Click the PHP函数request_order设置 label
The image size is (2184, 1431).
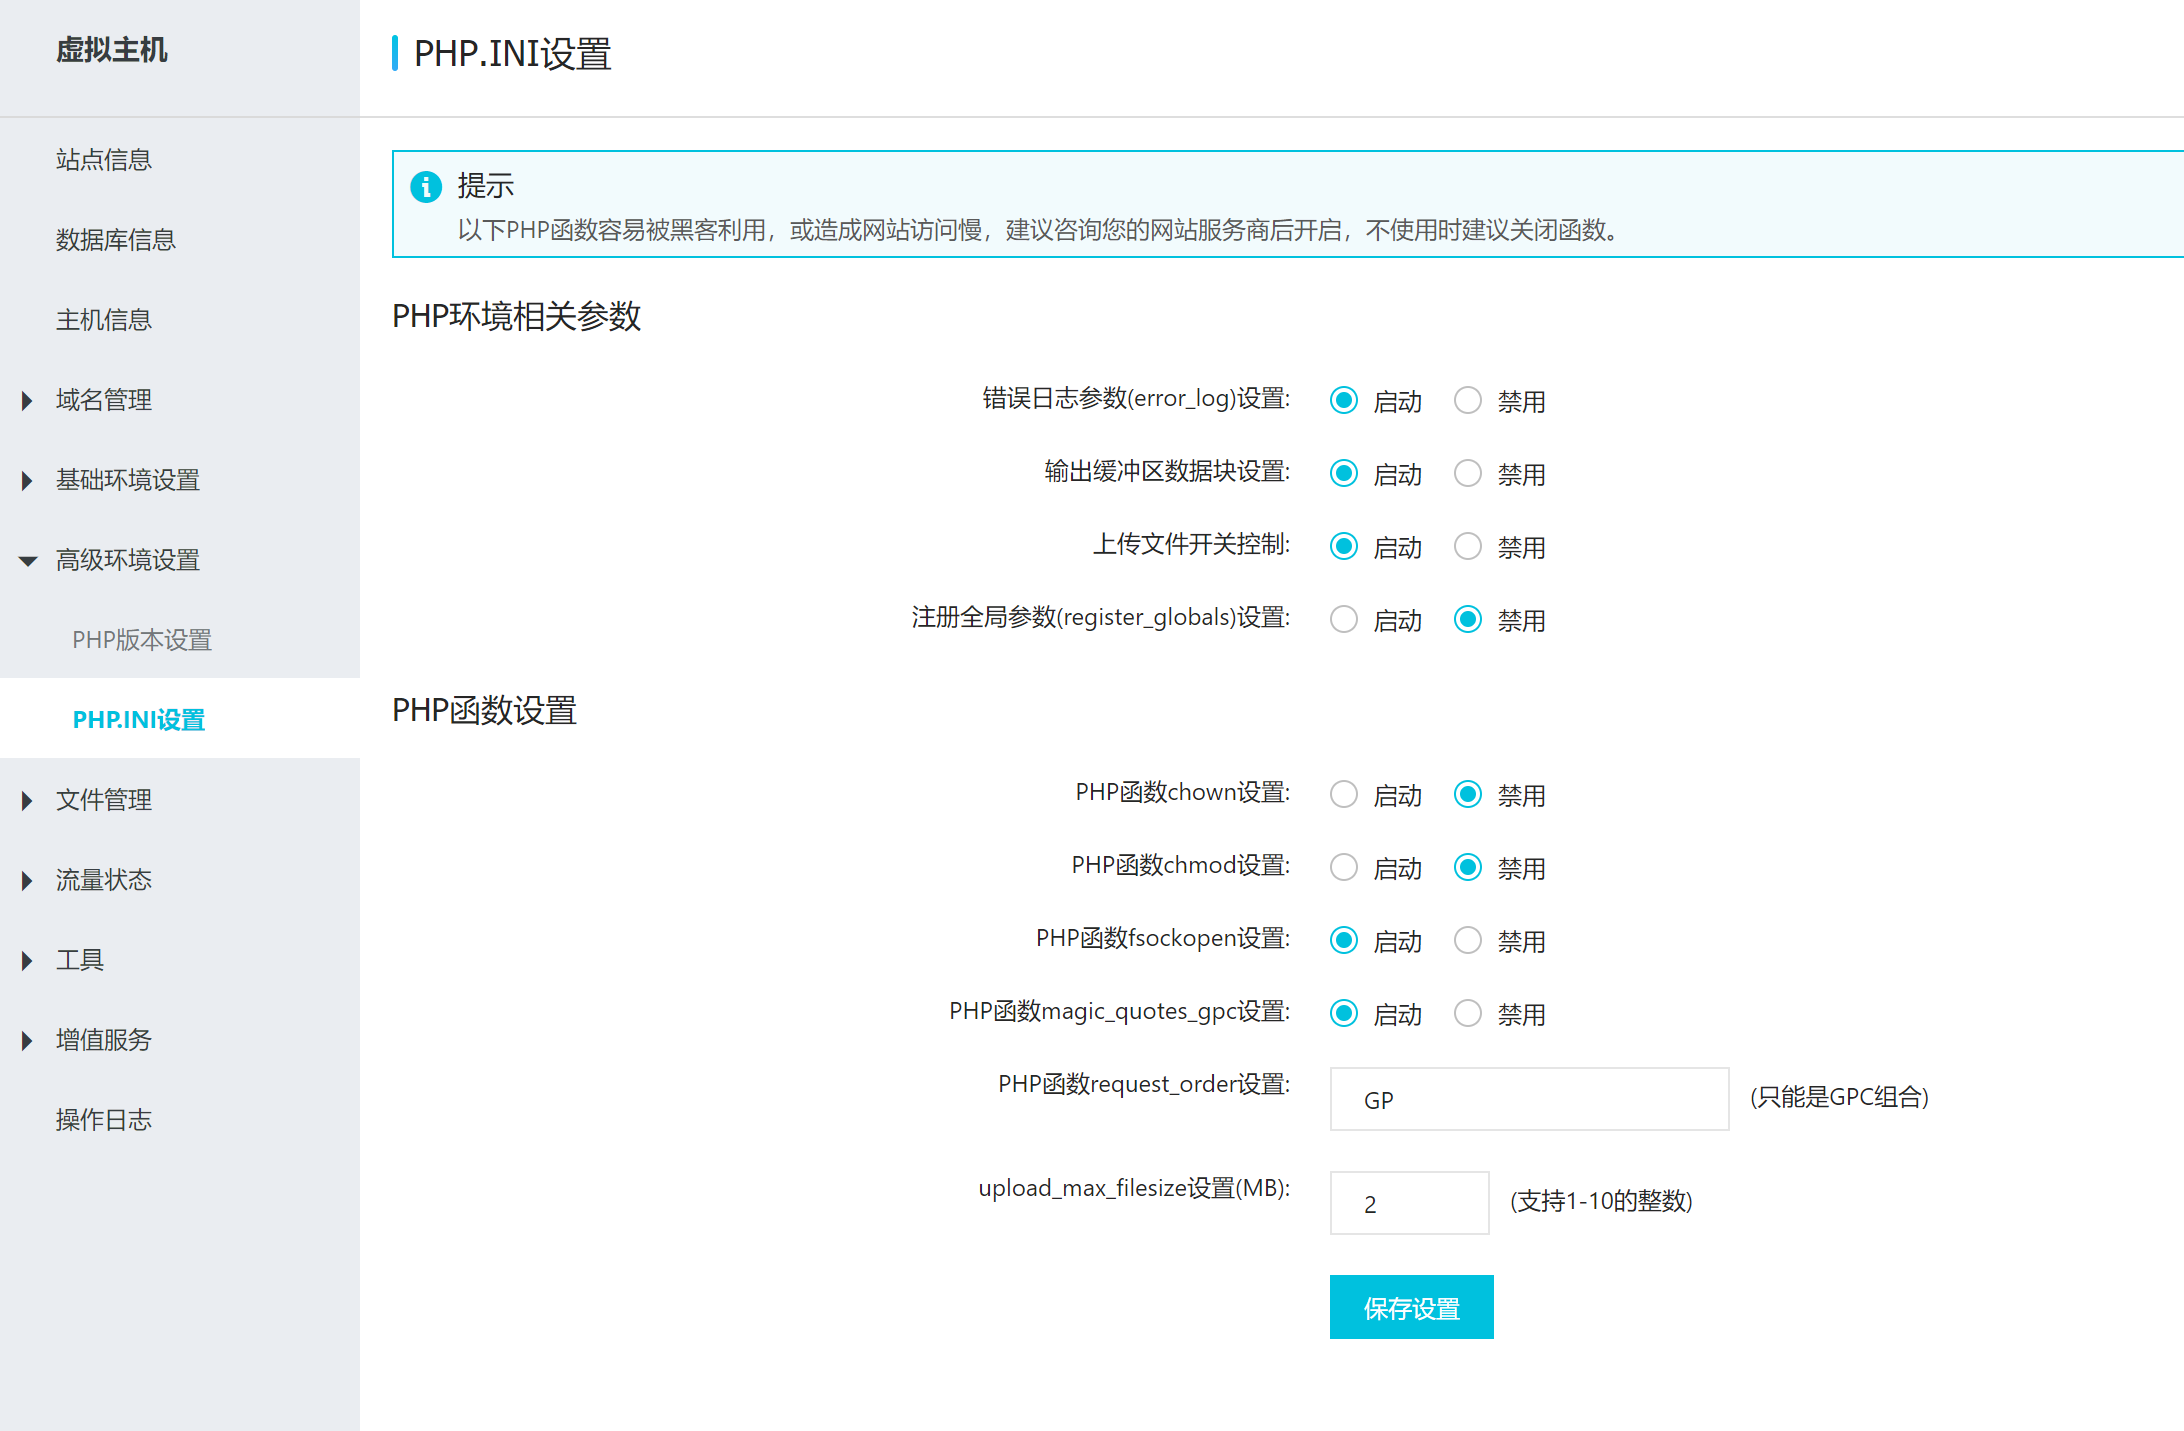coord(1144,1084)
